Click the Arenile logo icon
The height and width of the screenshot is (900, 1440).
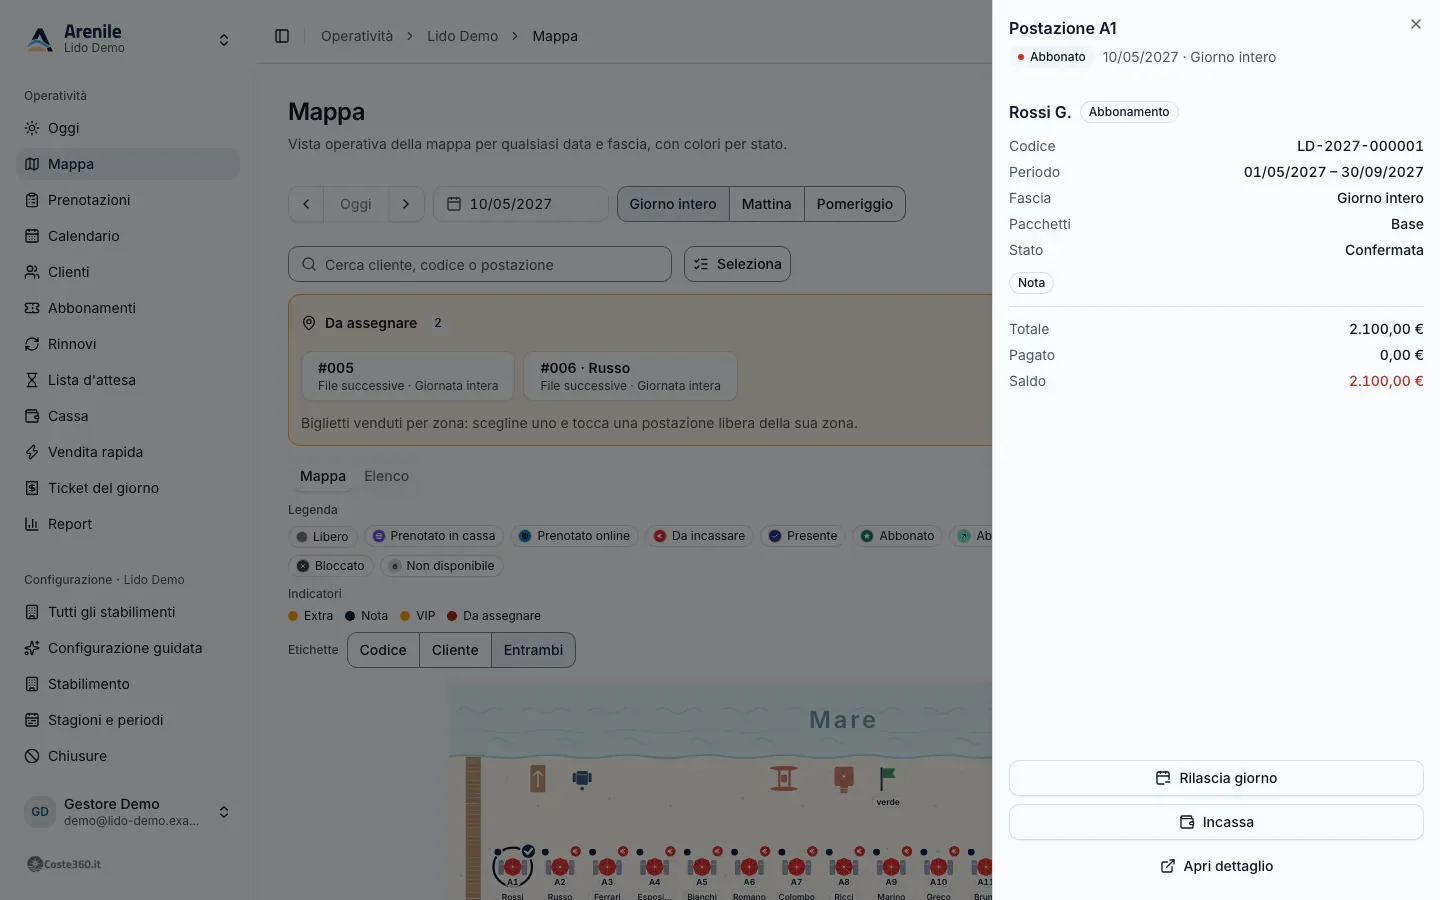click(x=40, y=39)
